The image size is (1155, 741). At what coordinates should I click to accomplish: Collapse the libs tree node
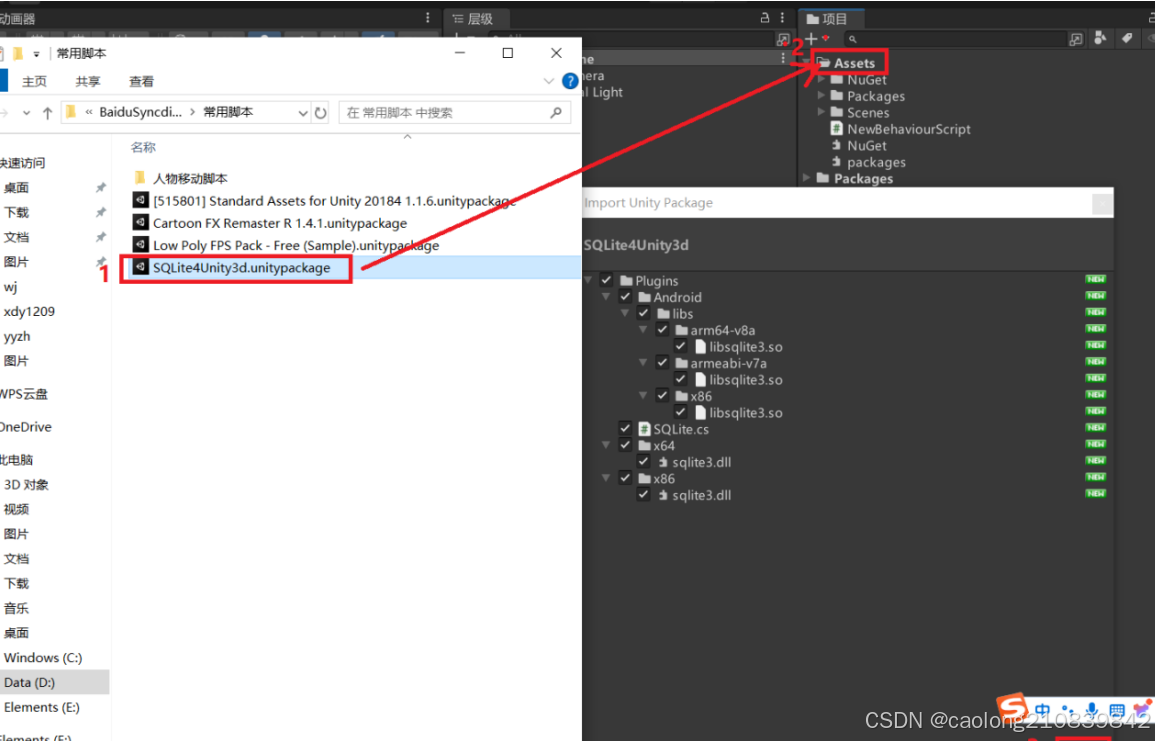625,314
